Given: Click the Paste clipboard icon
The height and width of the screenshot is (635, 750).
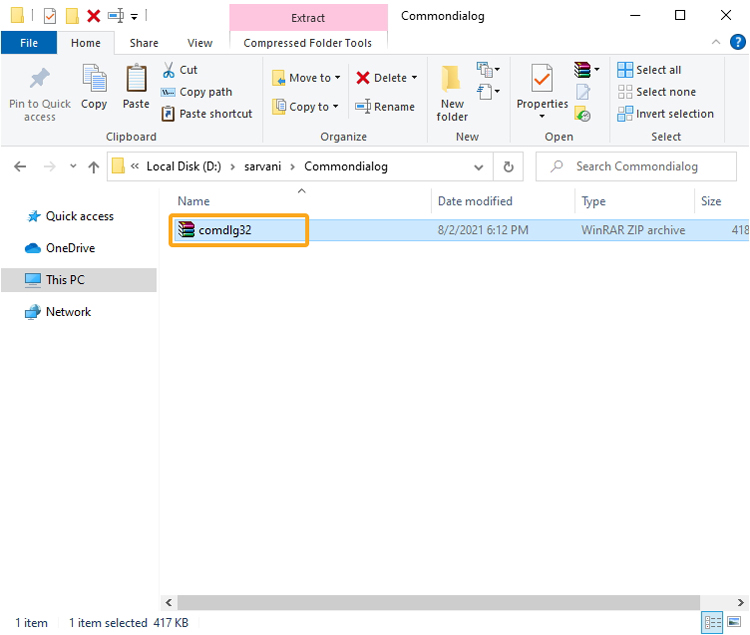Looking at the screenshot, I should (136, 78).
